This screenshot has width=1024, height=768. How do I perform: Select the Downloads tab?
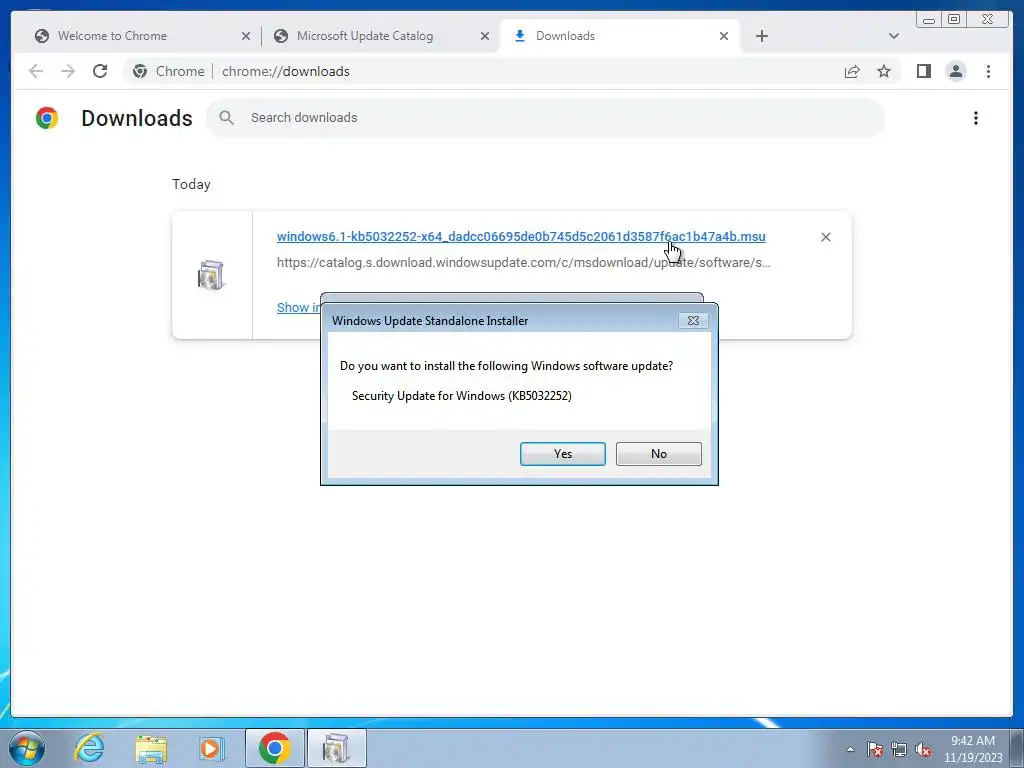[620, 36]
